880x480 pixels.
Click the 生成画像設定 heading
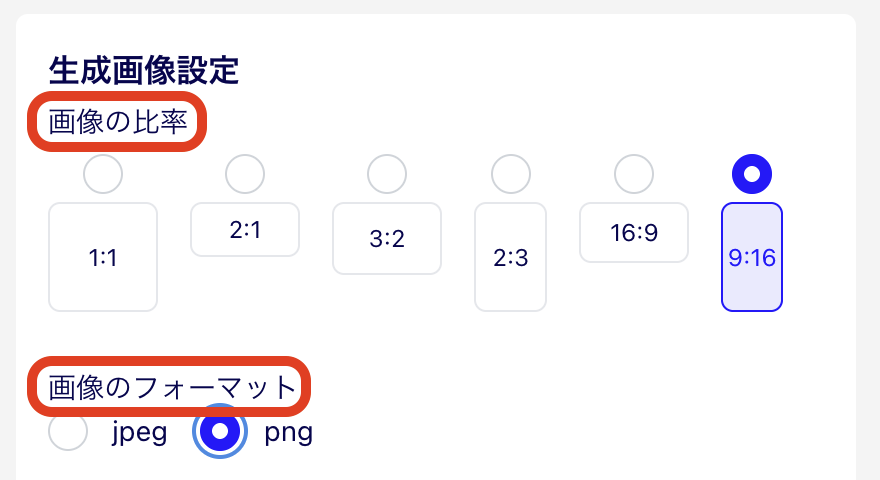(144, 71)
